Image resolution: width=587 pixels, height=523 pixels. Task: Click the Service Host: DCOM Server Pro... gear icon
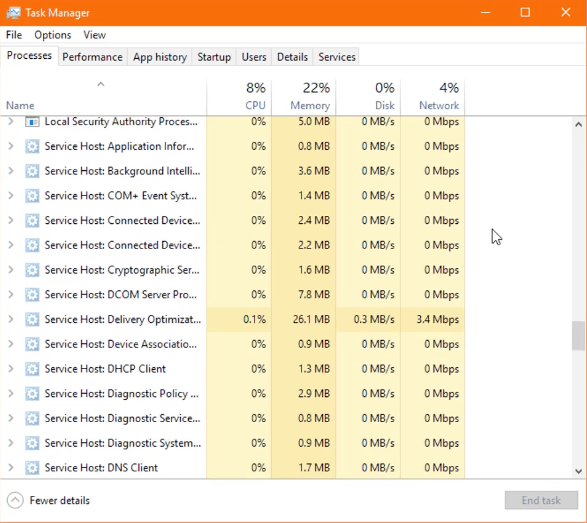click(32, 295)
